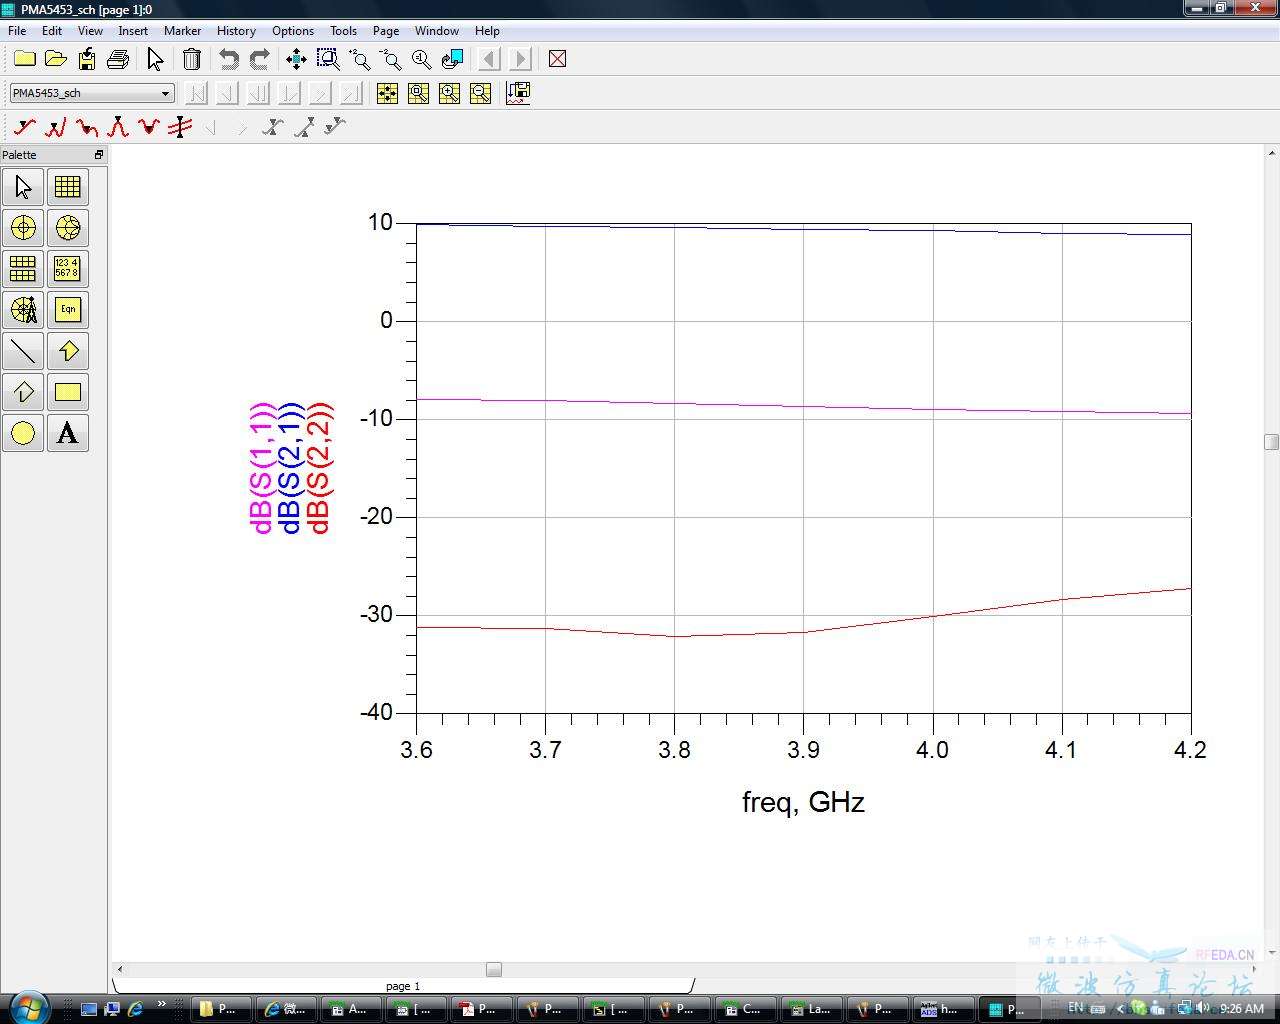
Task: Insert a Smith chart from palette
Action: click(x=68, y=228)
